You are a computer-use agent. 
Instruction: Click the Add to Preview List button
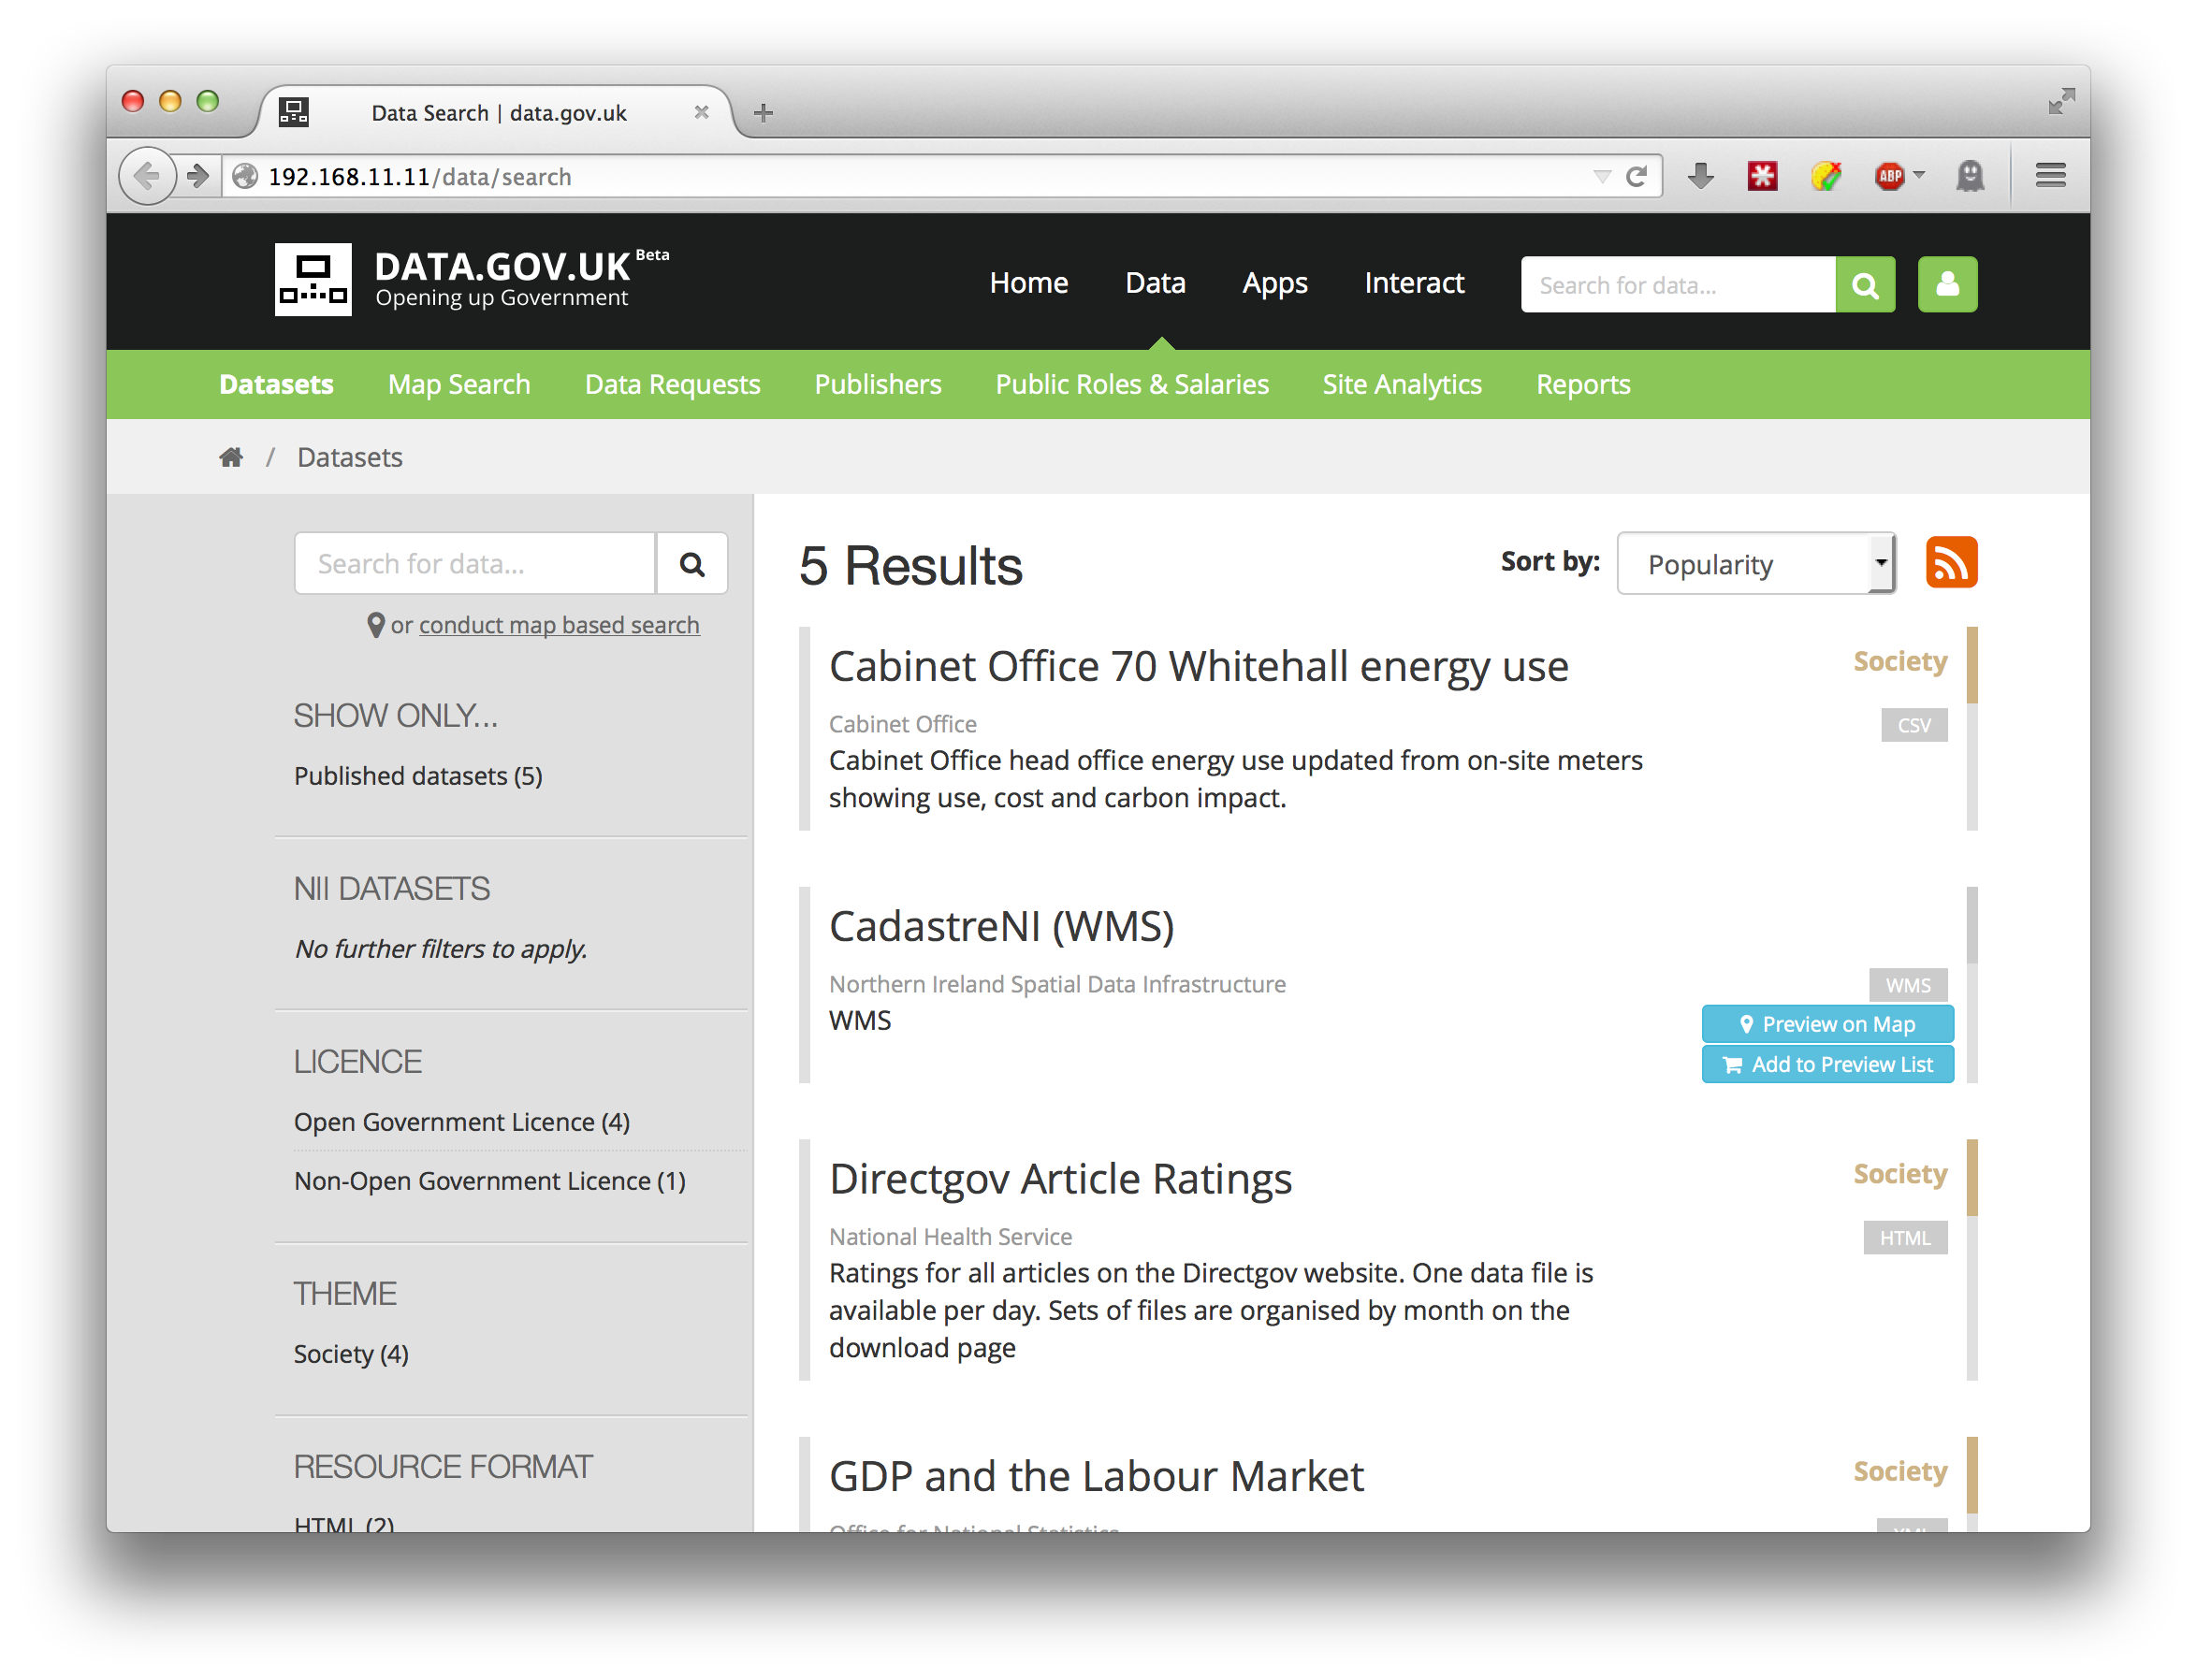point(1827,1065)
